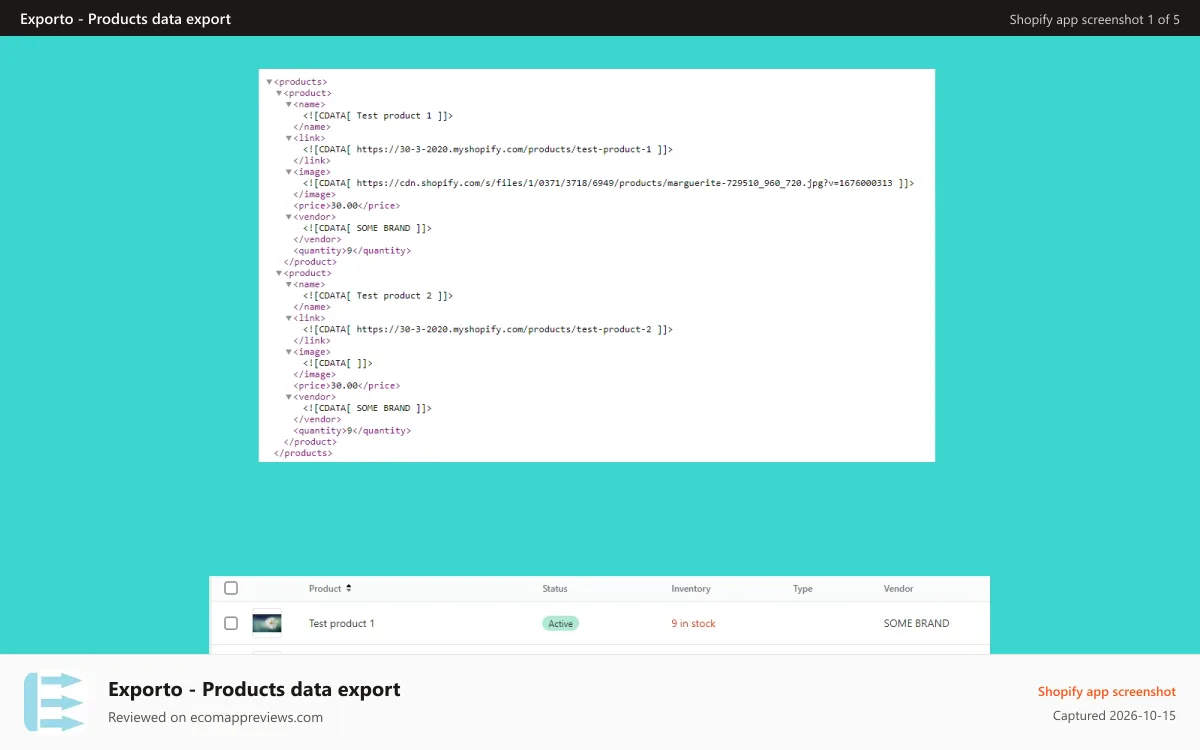The width and height of the screenshot is (1200, 750).
Task: Click the test-product-1 myshopify URL in XML
Action: tap(504, 149)
